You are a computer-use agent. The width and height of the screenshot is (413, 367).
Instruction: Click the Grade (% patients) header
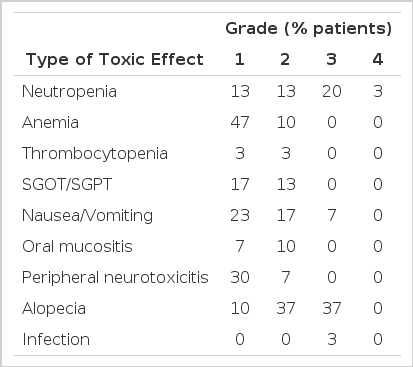point(308,29)
